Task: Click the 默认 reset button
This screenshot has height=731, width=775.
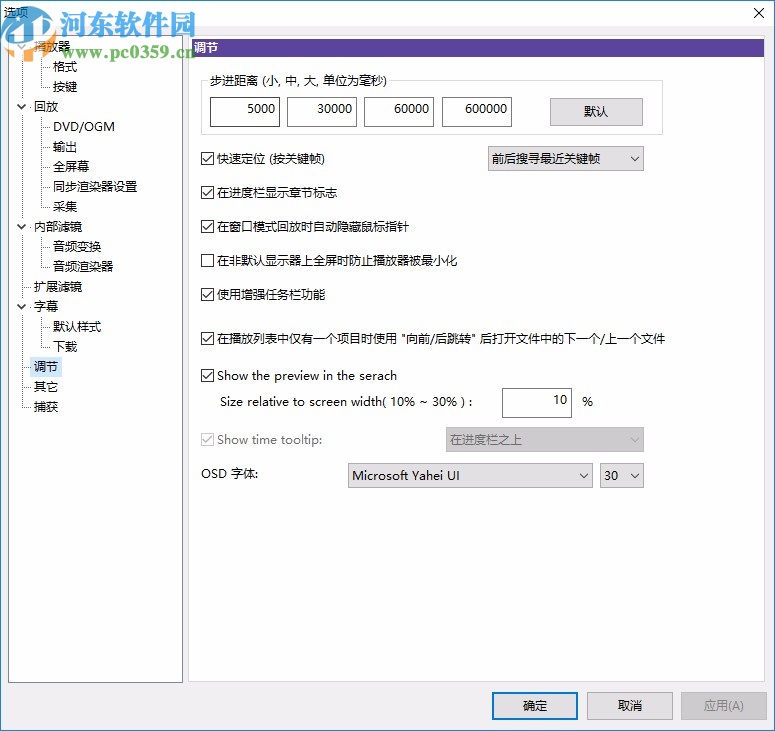Action: point(596,112)
